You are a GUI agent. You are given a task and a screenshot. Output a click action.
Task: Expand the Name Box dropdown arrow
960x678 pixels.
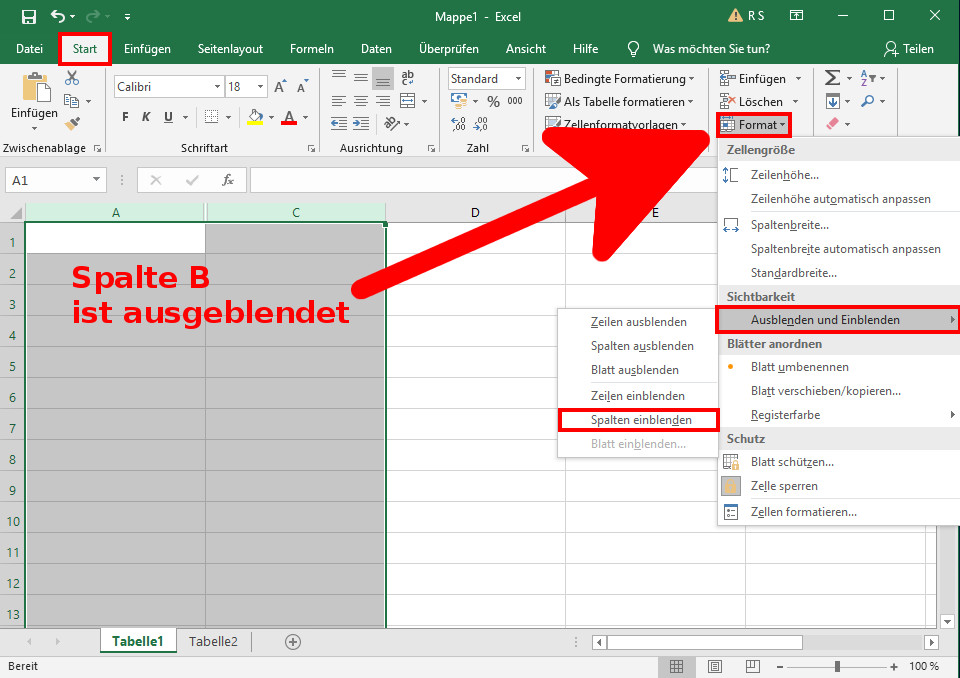tap(97, 181)
